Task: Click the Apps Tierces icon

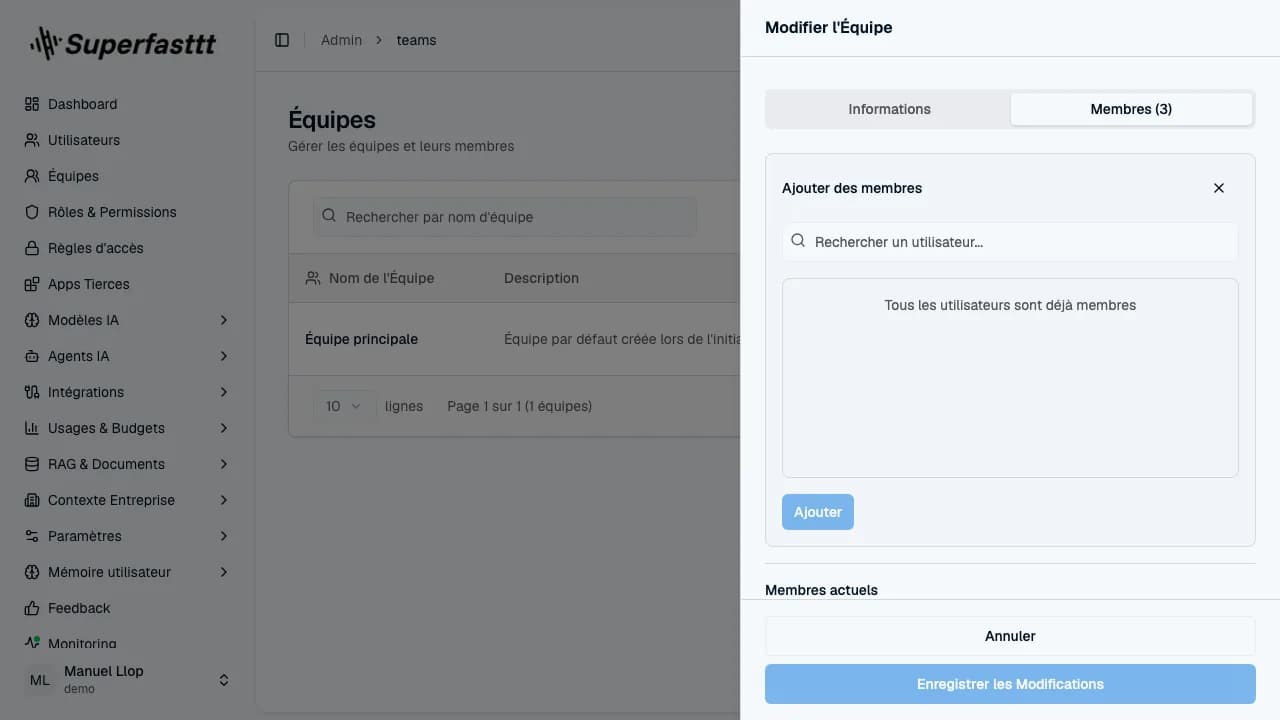Action: coord(32,284)
